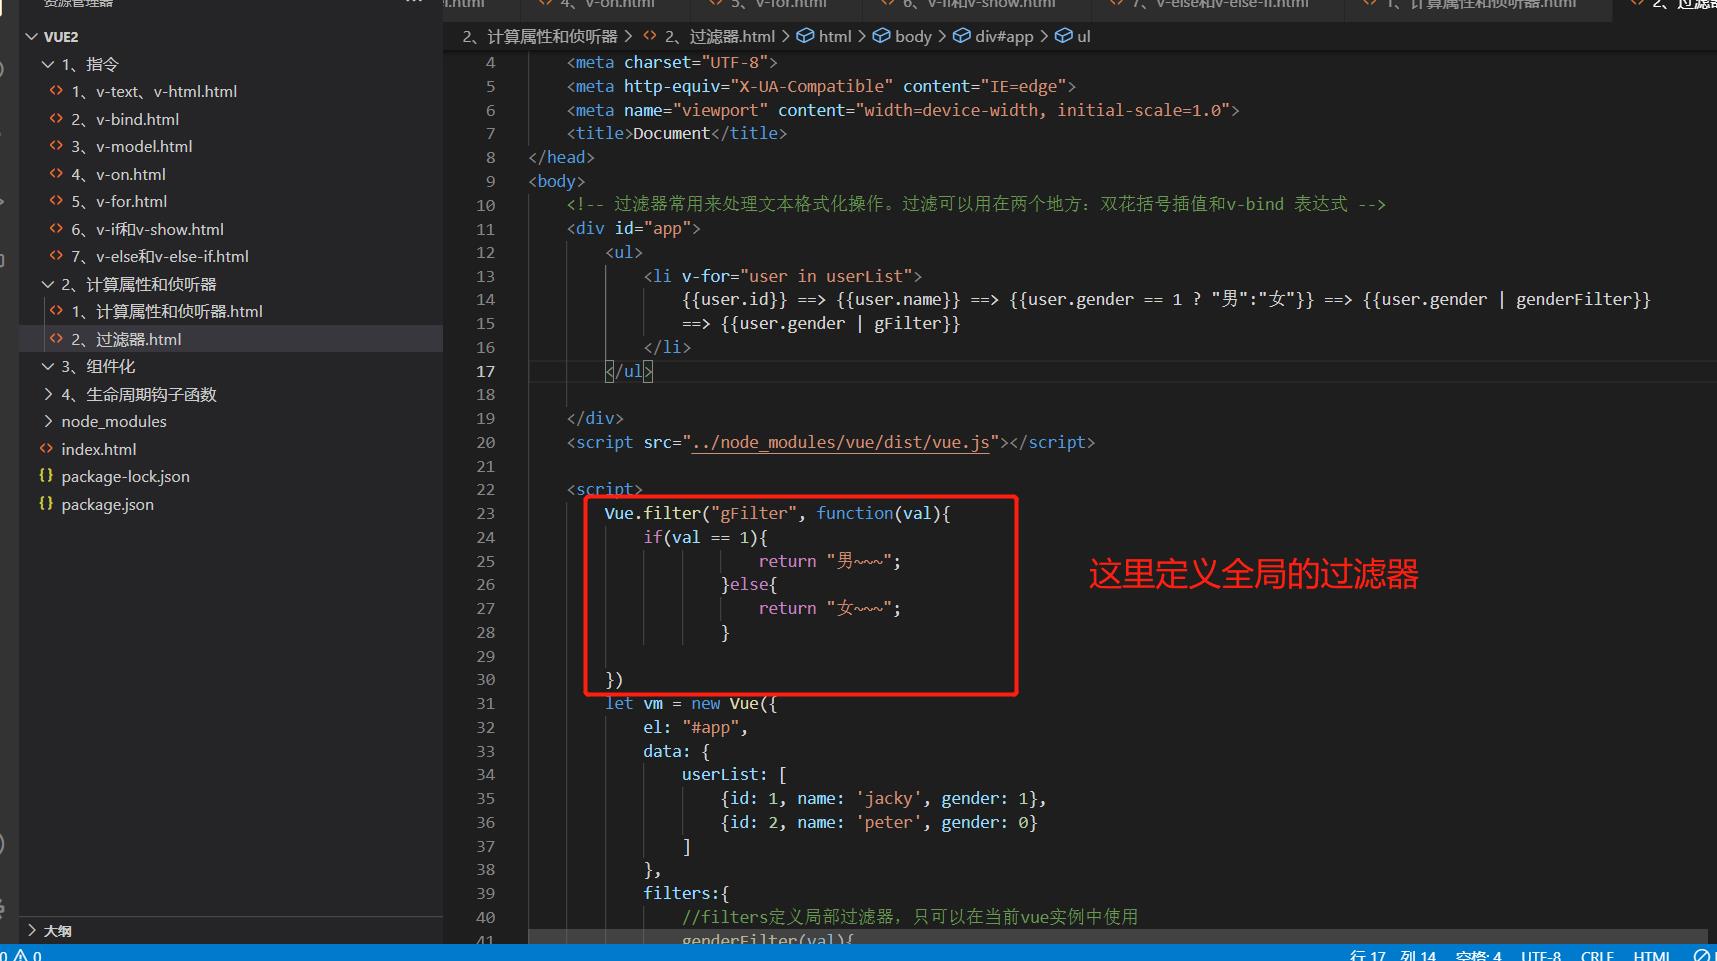Switch to the 计算属性和侦听器.html editor tab
Viewport: 1717px width, 961px height.
1480,4
